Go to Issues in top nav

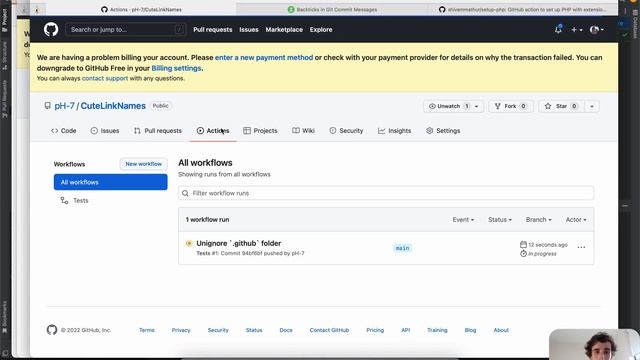tap(249, 29)
